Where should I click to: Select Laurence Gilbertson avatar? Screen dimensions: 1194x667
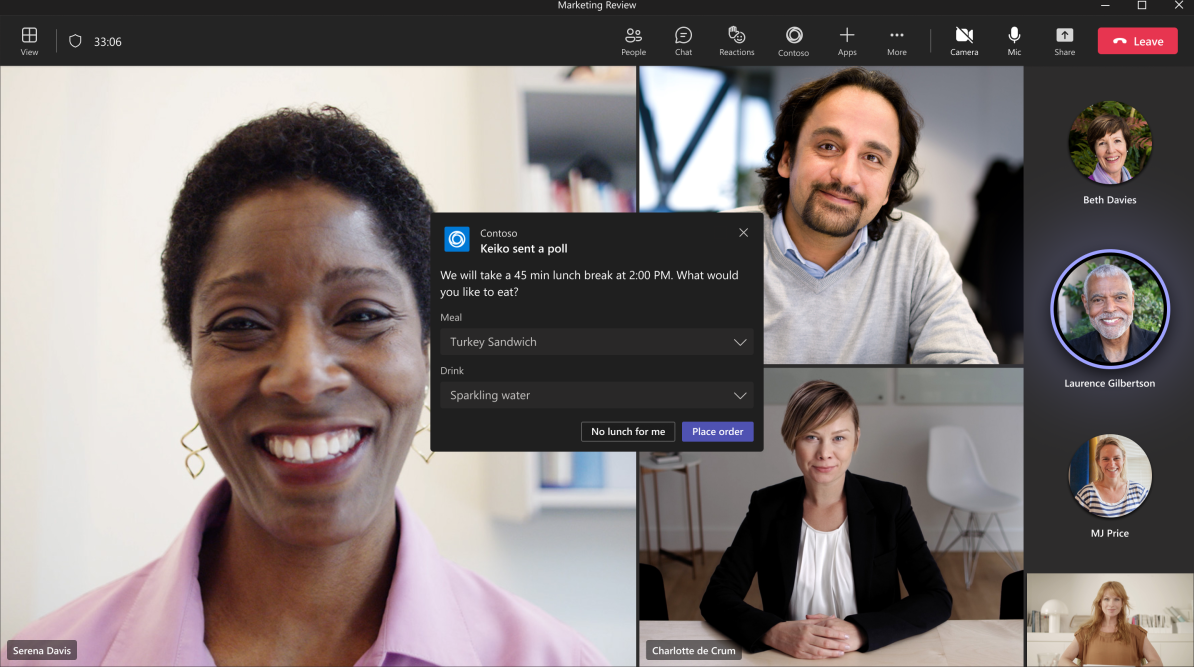pos(1109,309)
